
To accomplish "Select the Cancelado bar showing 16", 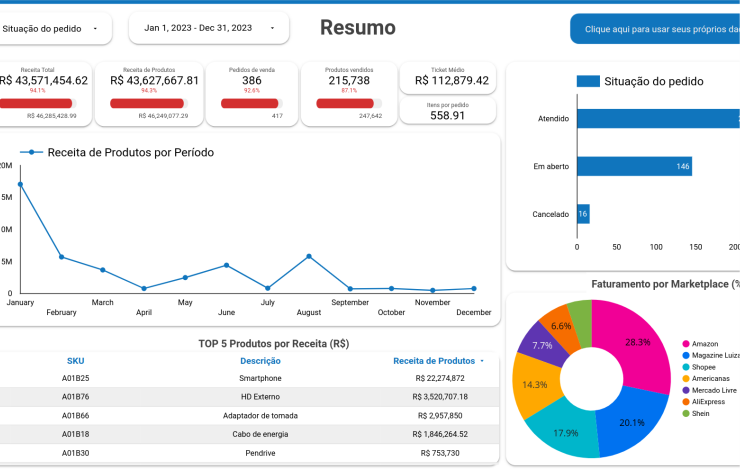I will [x=583, y=214].
